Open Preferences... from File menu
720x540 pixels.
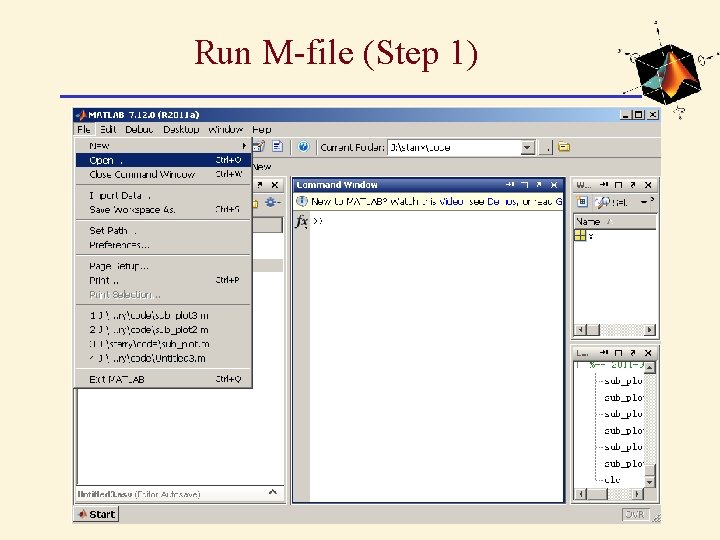163,245
